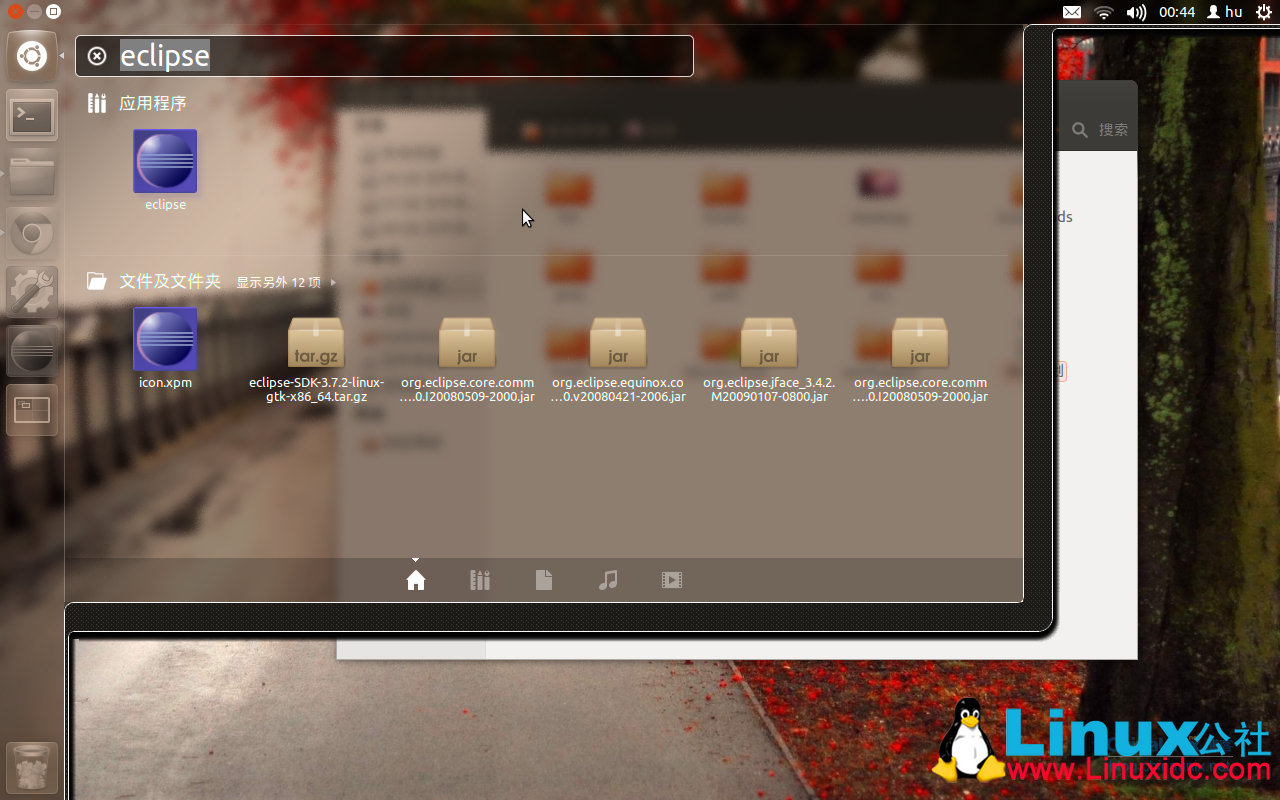Click the 搜索 search button in the file manager
Image resolution: width=1280 pixels, height=800 pixels.
coord(1100,130)
